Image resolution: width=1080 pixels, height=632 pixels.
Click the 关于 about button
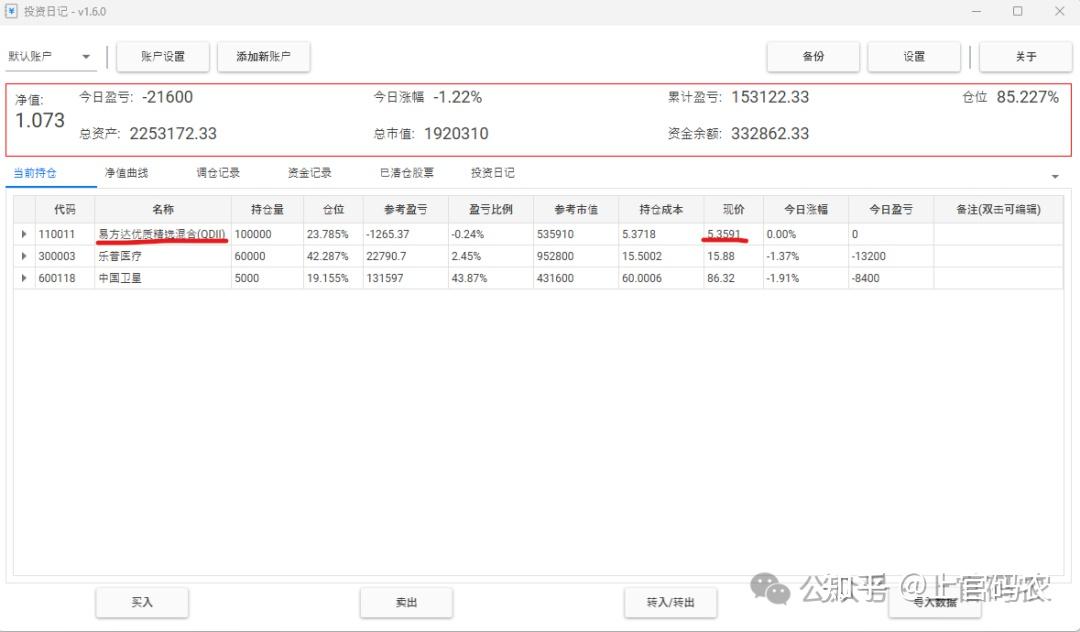click(1026, 56)
